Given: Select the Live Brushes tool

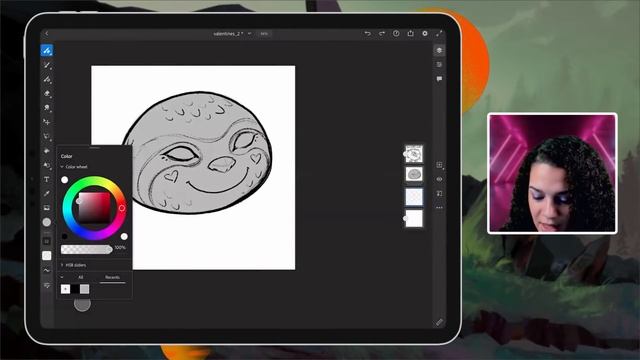Looking at the screenshot, I should pyautogui.click(x=47, y=65).
